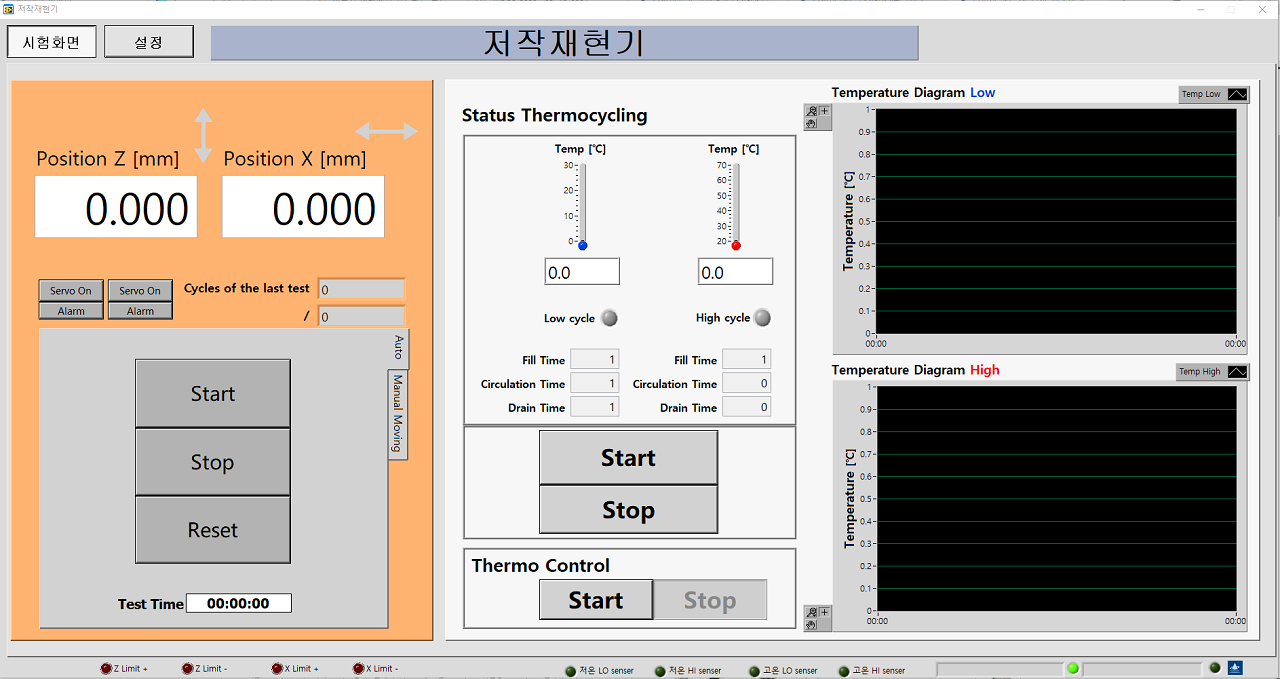Image resolution: width=1280 pixels, height=679 pixels.
Task: Click greyed Stop in Thermo Control
Action: coord(710,600)
